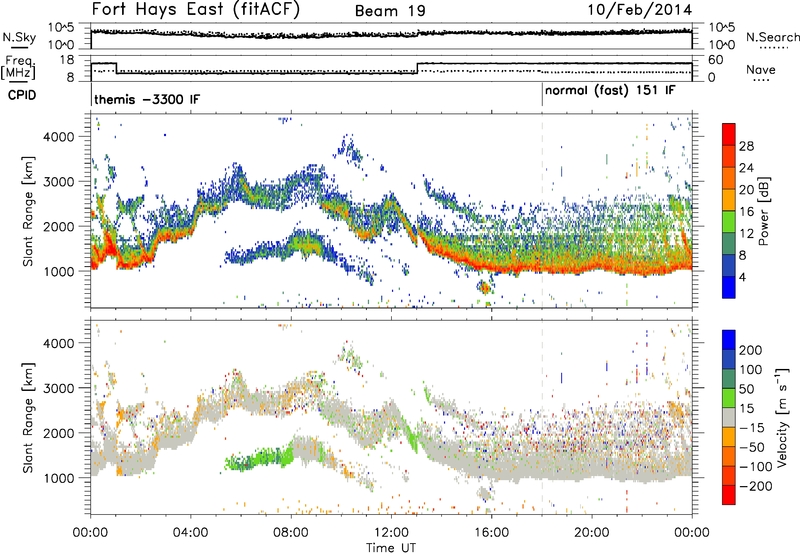
Task: Click the power panel 'Slant Range [km]' label
Action: pyautogui.click(x=28, y=211)
